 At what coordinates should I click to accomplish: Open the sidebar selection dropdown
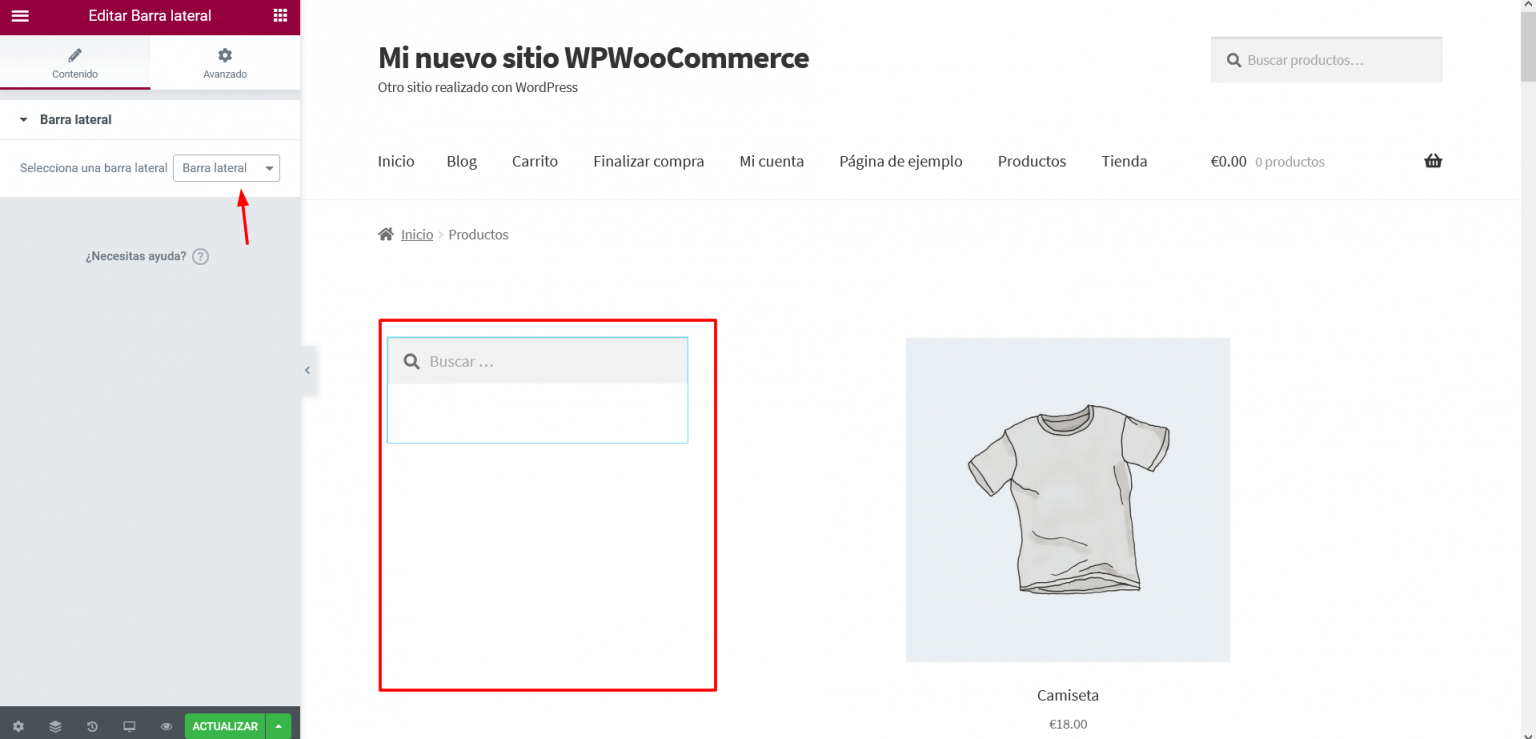[226, 168]
